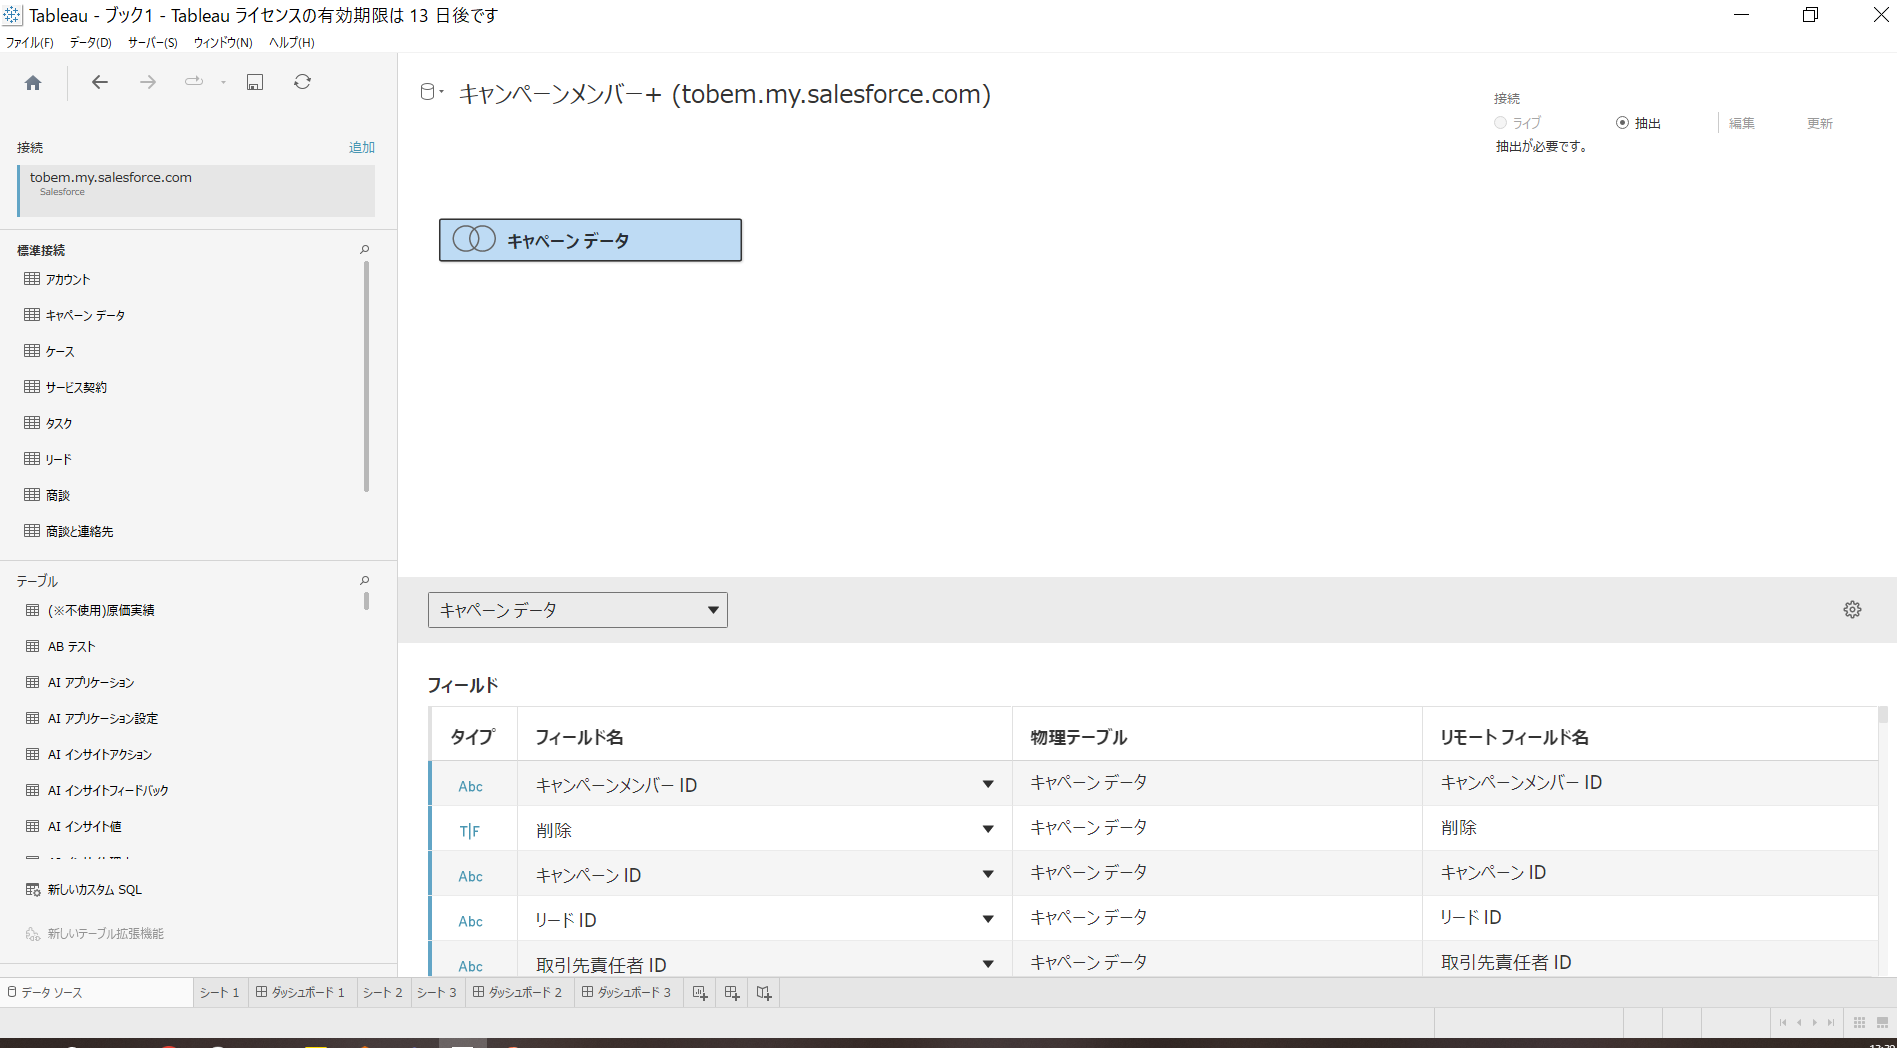Select the 抽出 radio button

(1622, 123)
